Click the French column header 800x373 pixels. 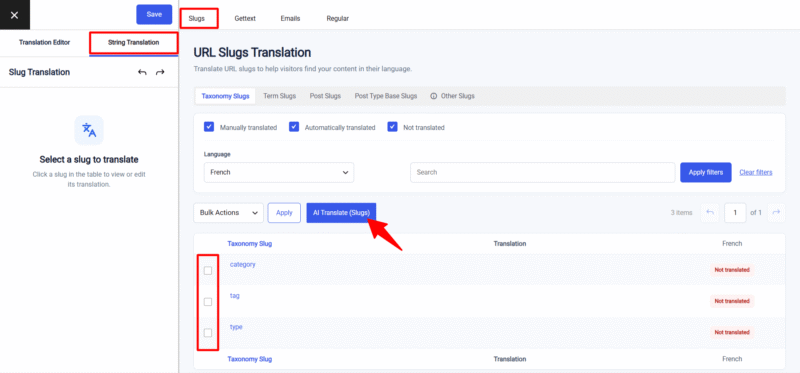pos(732,244)
